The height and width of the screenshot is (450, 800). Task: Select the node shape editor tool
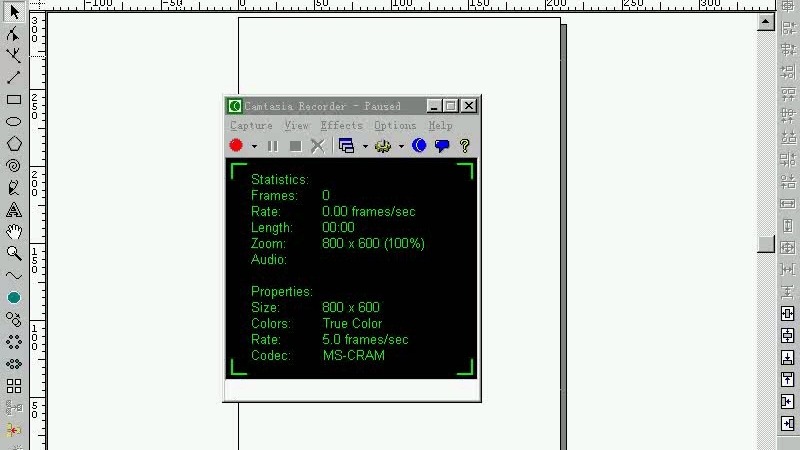click(x=14, y=34)
